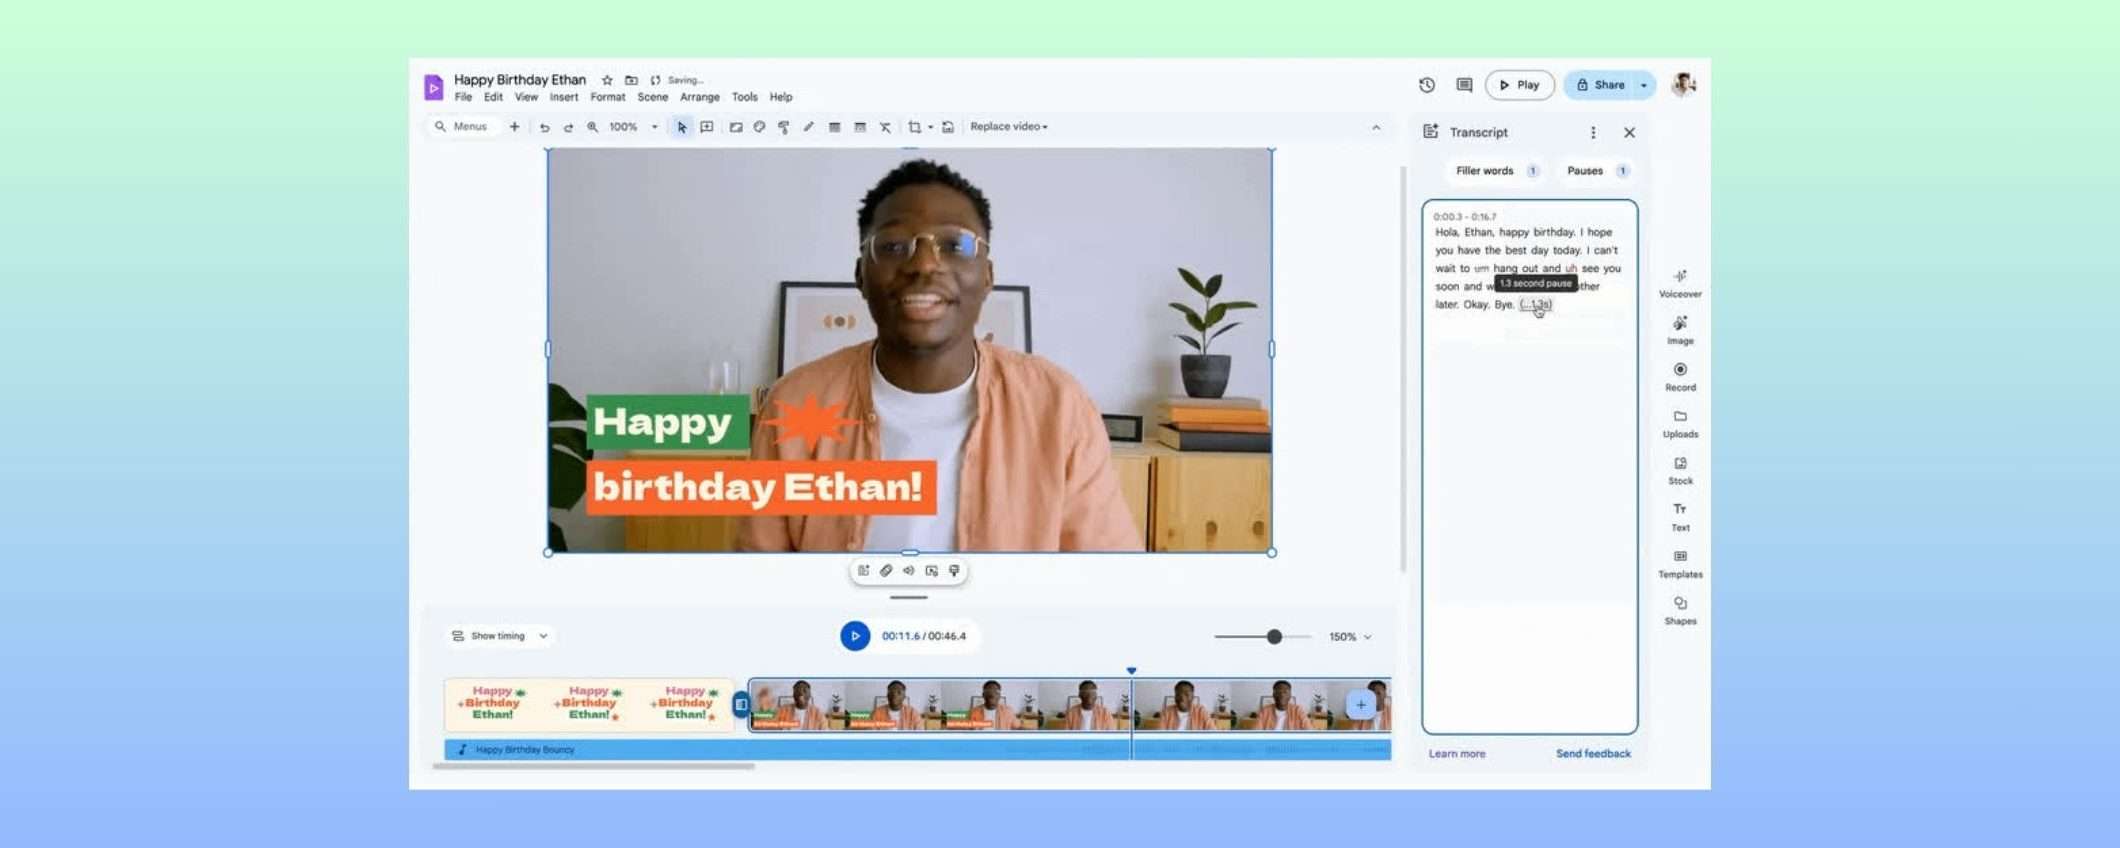Open the 150% timeline zoom dropdown

coord(1349,637)
